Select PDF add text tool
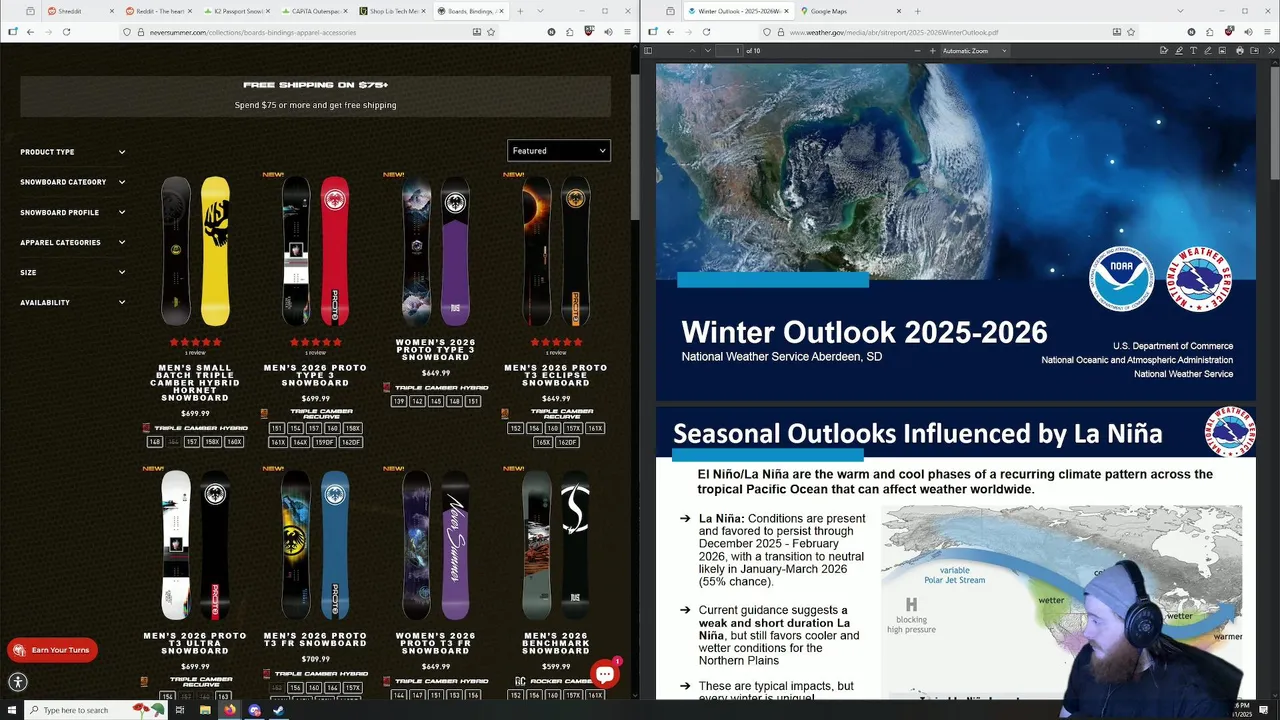This screenshot has height=720, width=1280. (x=1193, y=51)
